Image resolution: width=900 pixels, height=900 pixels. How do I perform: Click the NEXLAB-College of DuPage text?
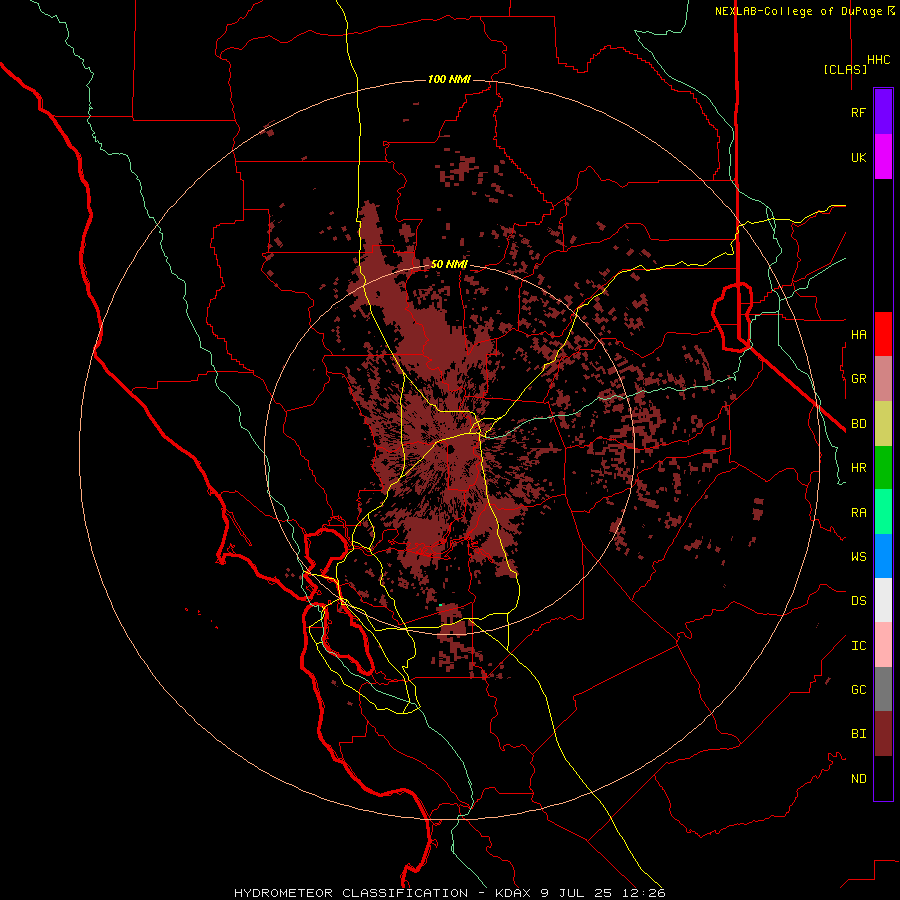click(x=799, y=11)
